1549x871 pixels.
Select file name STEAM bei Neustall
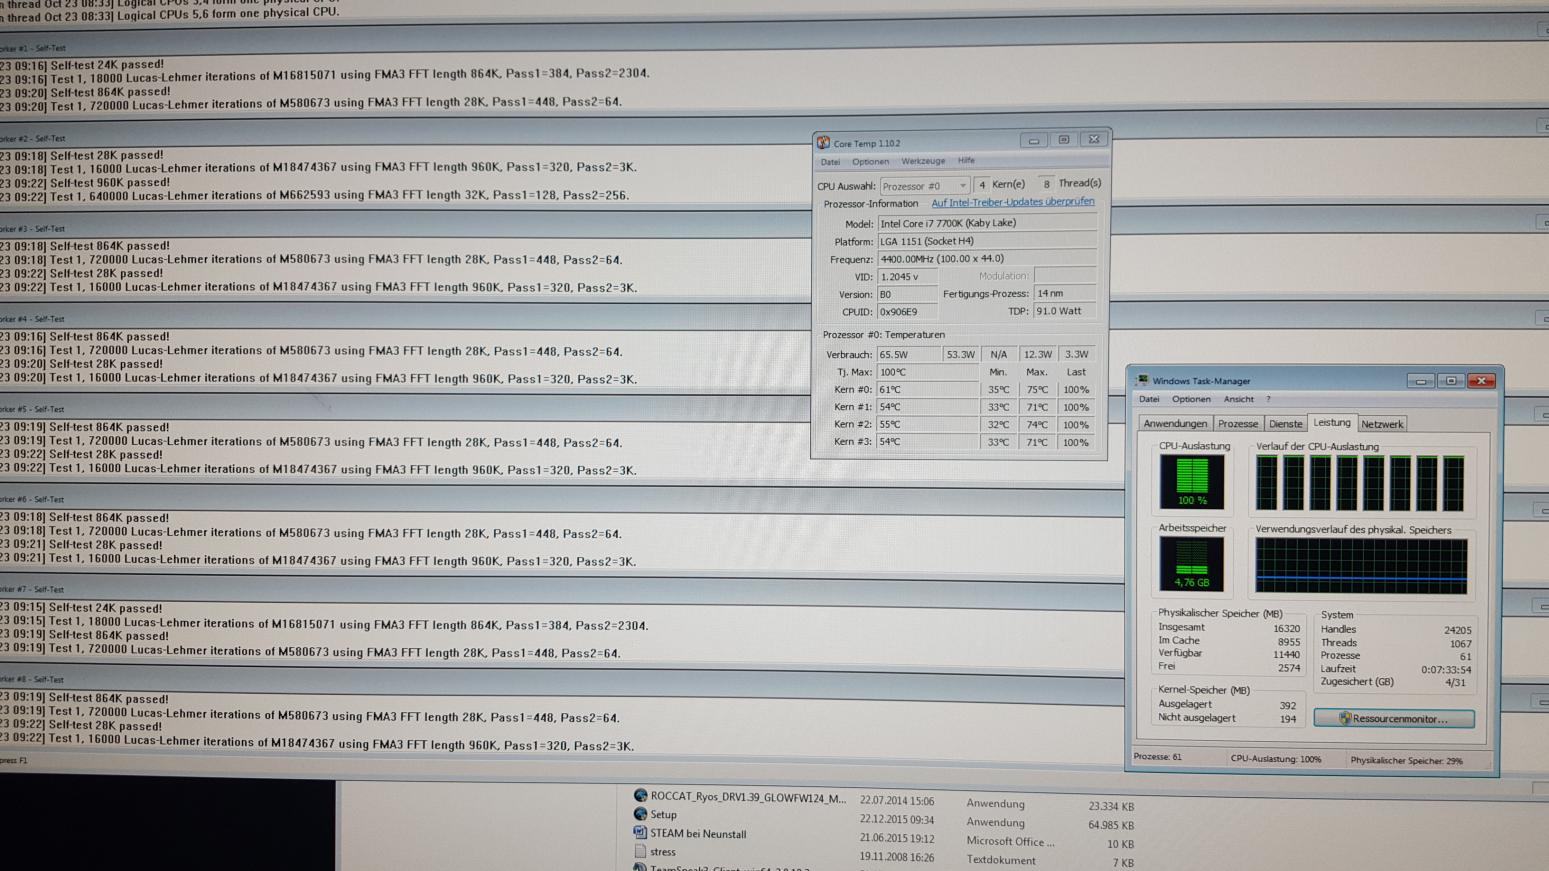tap(698, 834)
